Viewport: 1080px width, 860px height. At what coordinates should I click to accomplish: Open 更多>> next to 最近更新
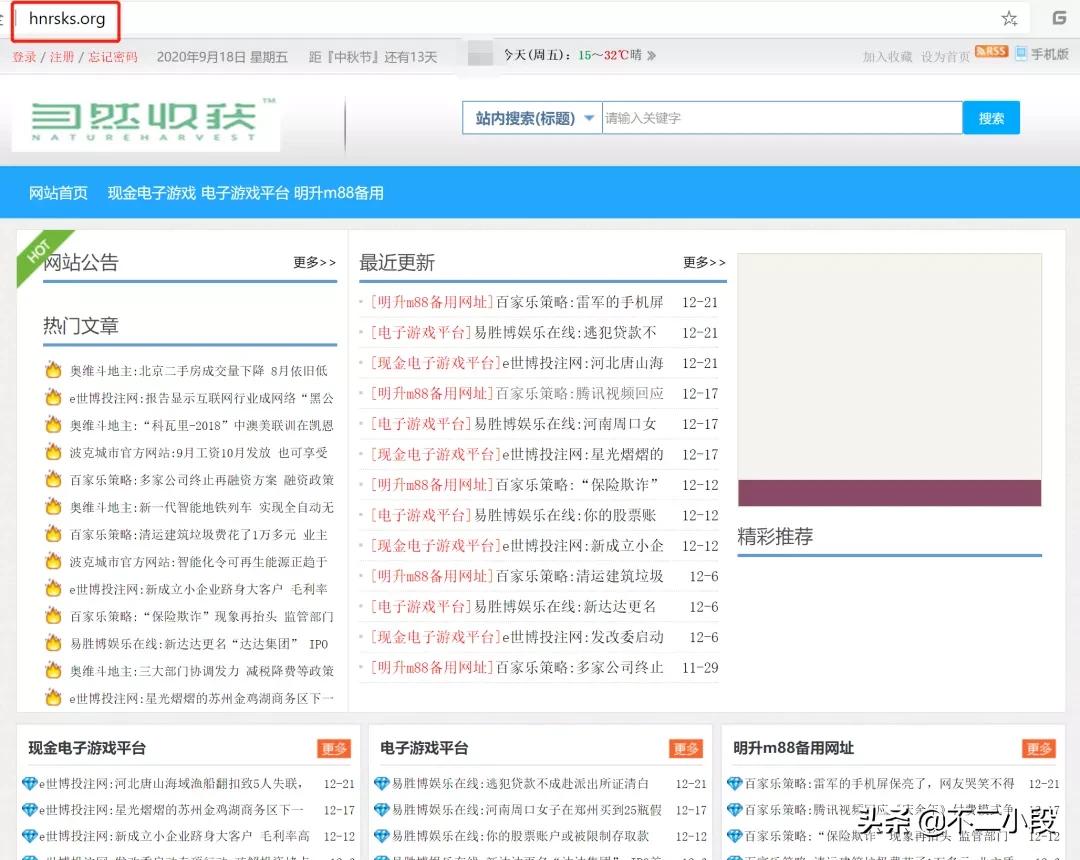click(x=703, y=262)
